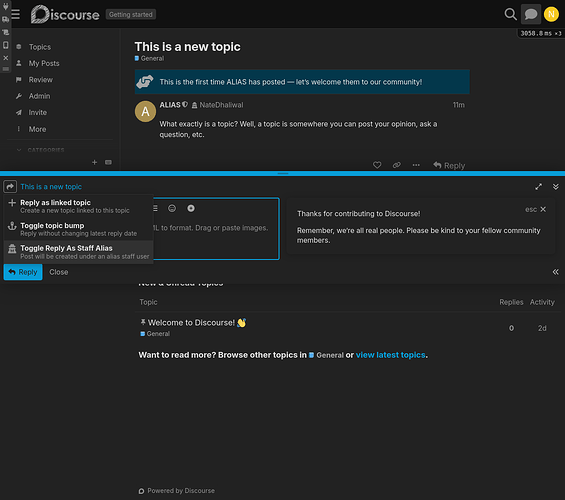Hide preview with double chevron left
The width and height of the screenshot is (565, 500).
(555, 272)
